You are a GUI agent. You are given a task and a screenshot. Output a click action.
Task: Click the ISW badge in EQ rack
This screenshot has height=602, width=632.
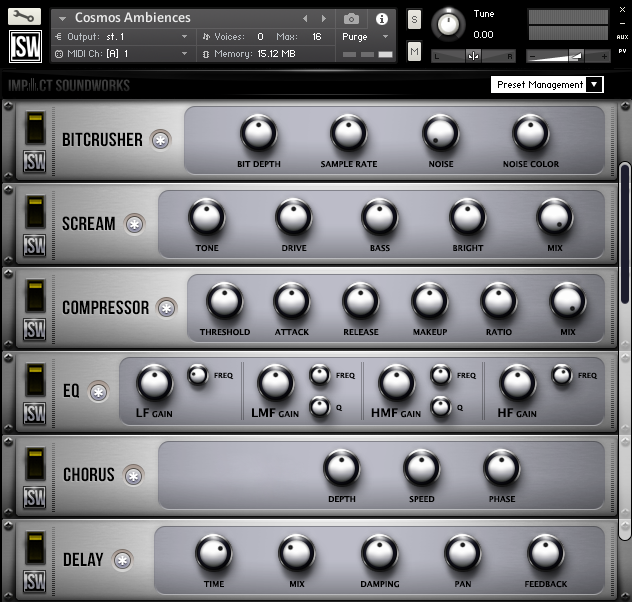click(x=34, y=414)
